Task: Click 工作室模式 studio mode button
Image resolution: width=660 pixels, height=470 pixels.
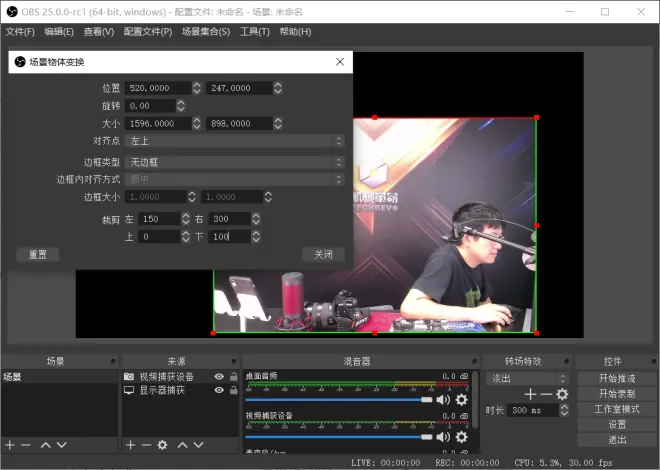Action: pyautogui.click(x=617, y=409)
